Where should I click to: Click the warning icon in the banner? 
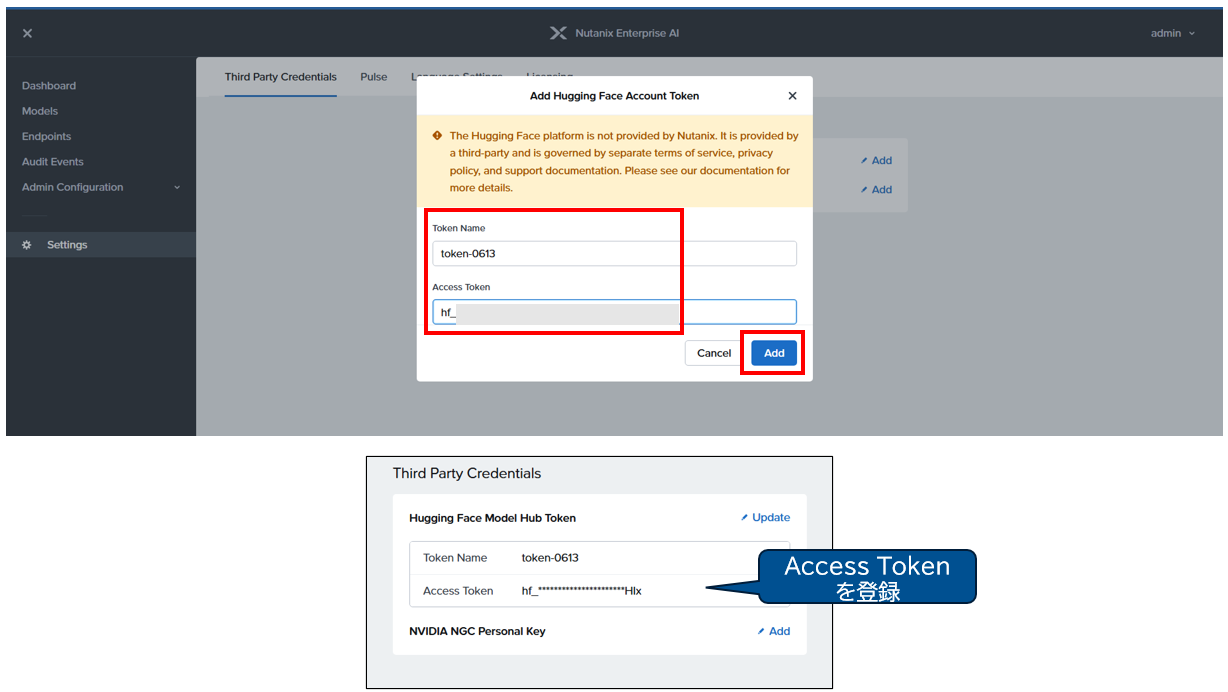(x=437, y=136)
